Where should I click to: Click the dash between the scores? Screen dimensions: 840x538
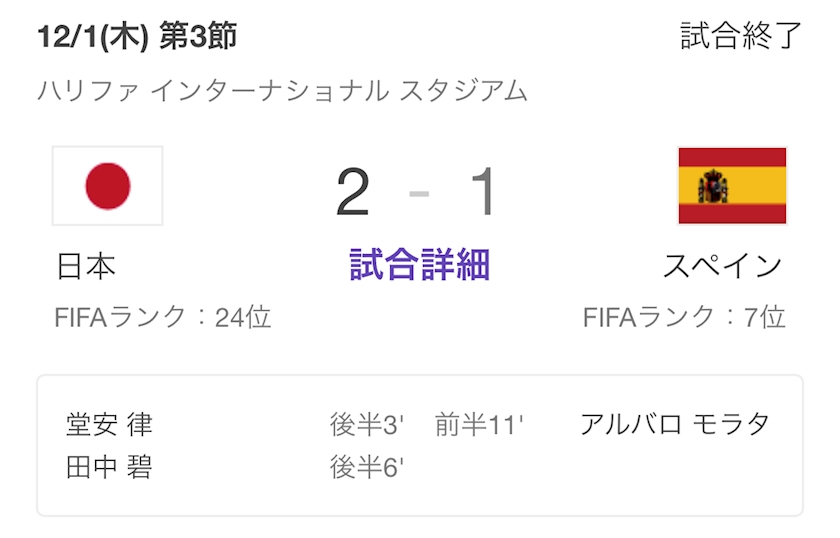point(419,193)
